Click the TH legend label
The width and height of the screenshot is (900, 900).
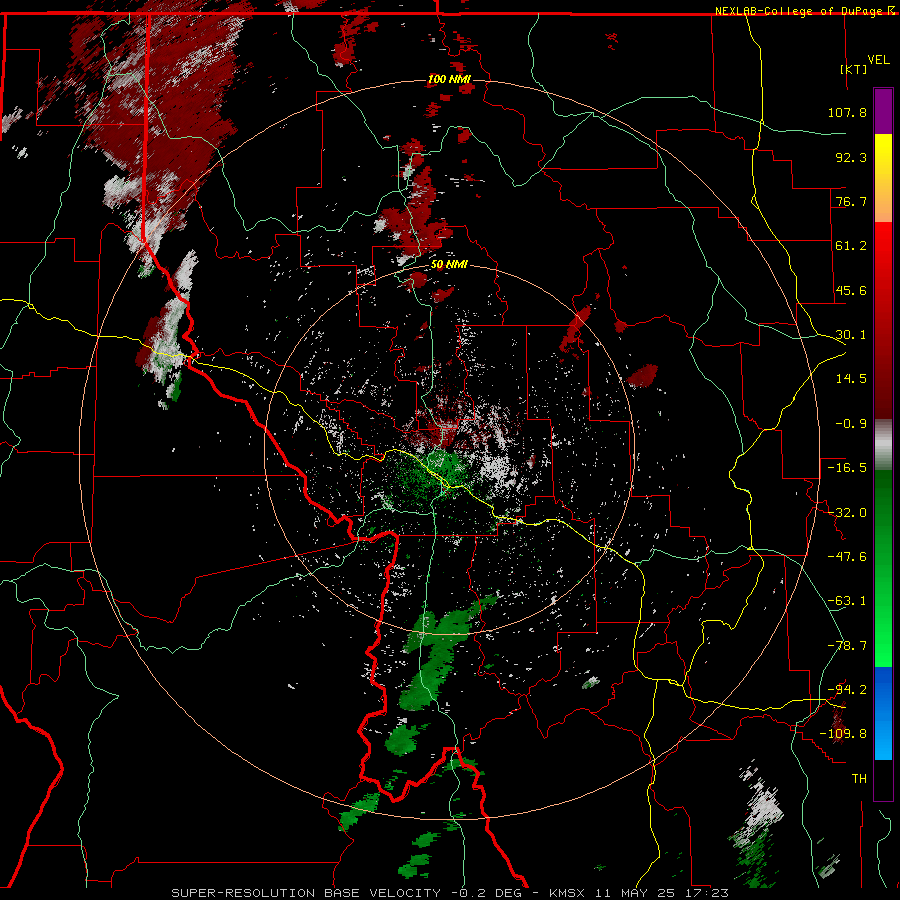click(x=859, y=779)
